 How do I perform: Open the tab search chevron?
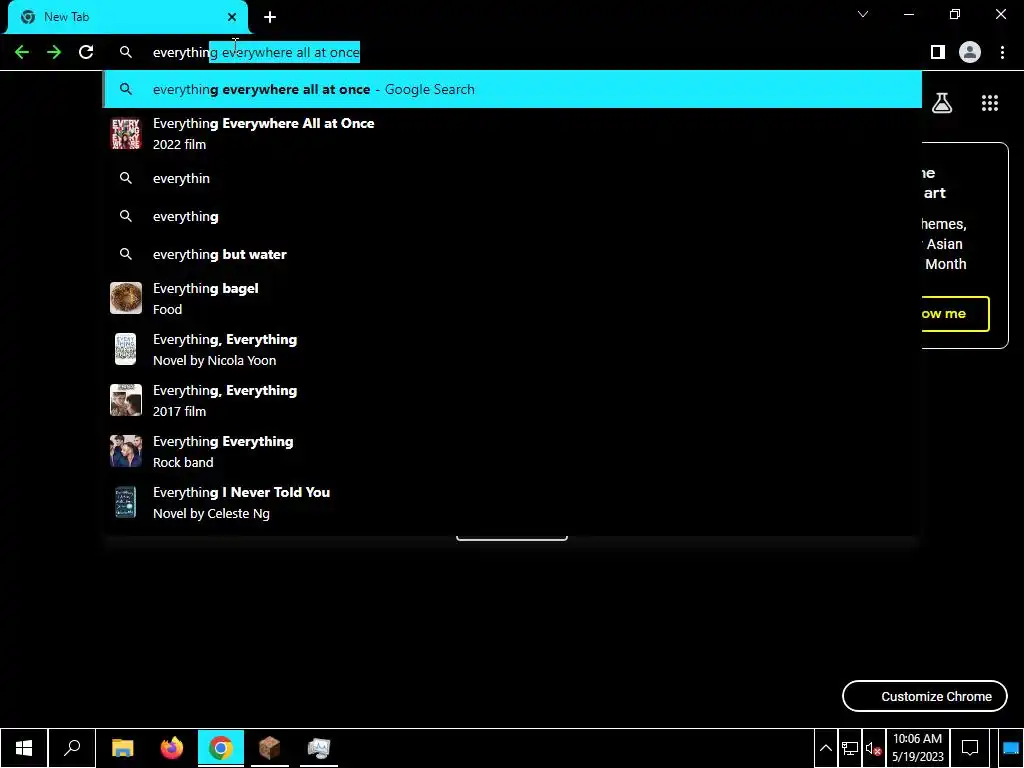click(863, 14)
